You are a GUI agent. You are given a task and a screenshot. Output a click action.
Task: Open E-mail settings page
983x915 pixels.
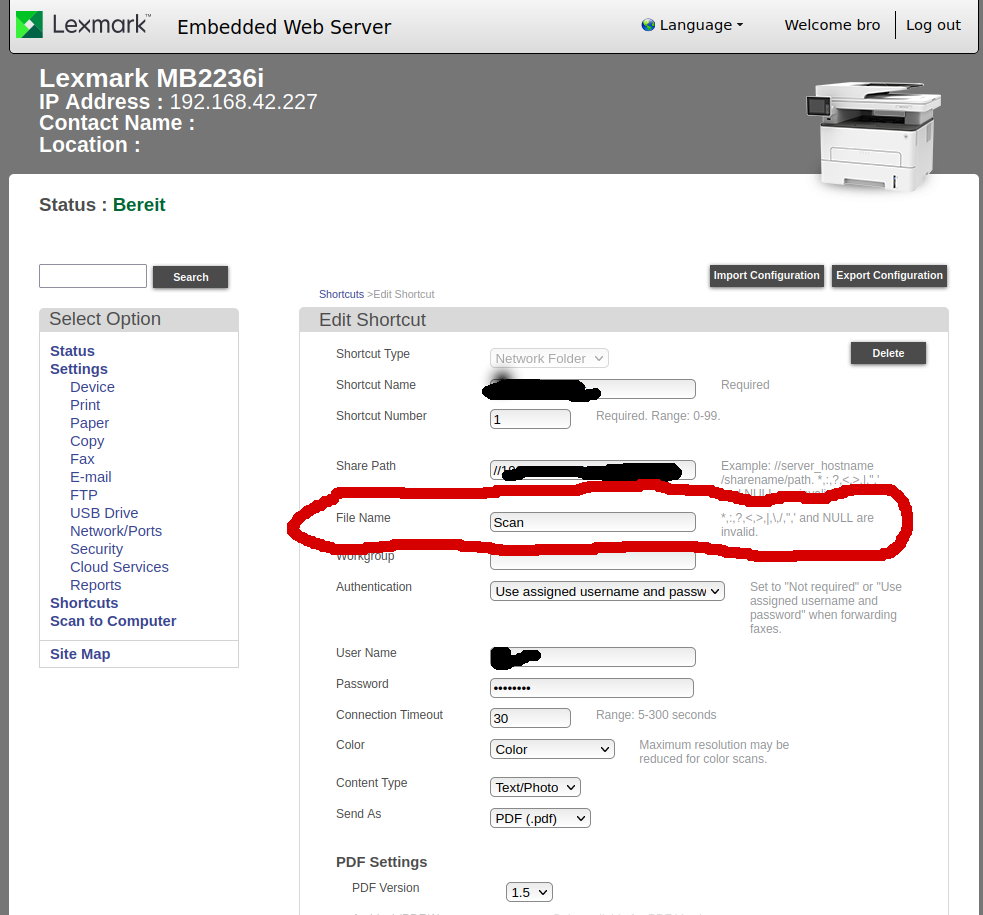(x=91, y=478)
